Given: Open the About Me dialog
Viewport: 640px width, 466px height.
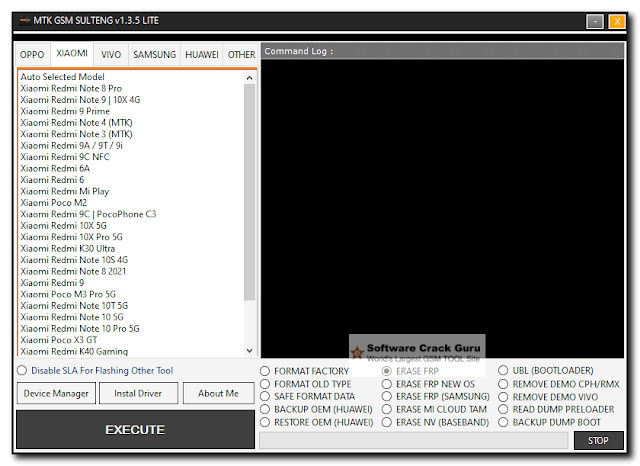Looking at the screenshot, I should (218, 393).
